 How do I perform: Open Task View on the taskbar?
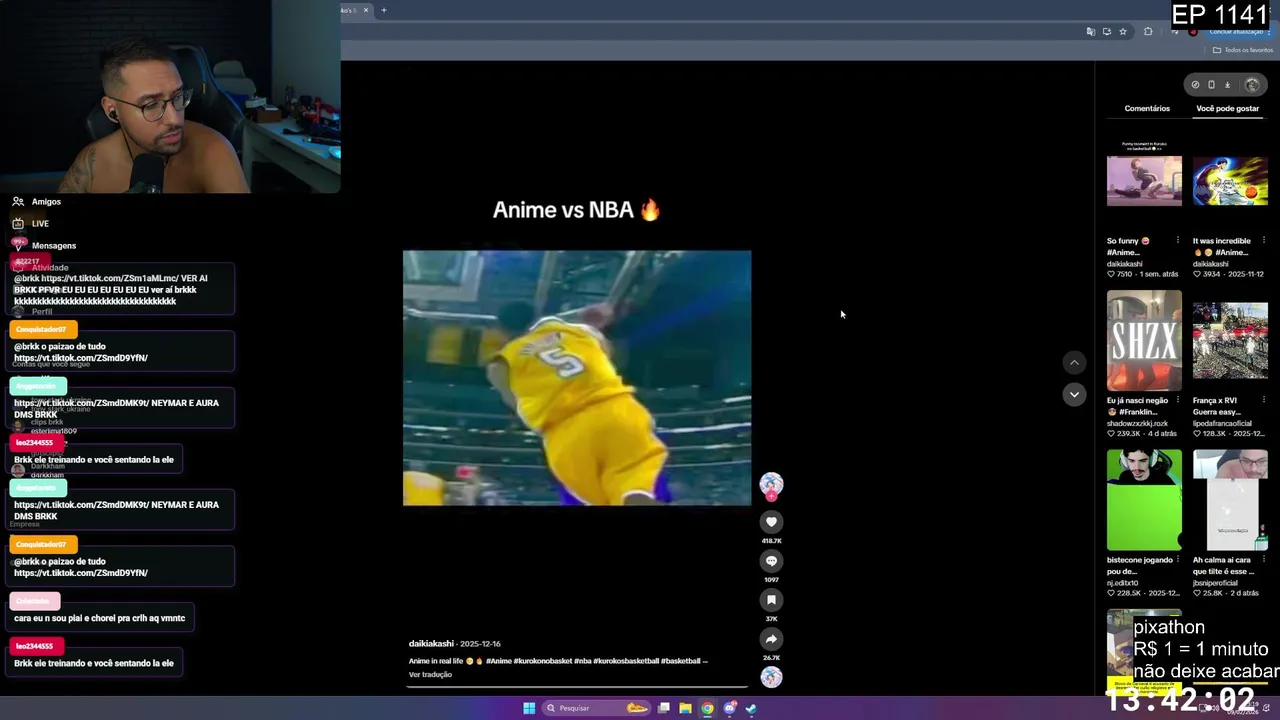[x=663, y=708]
